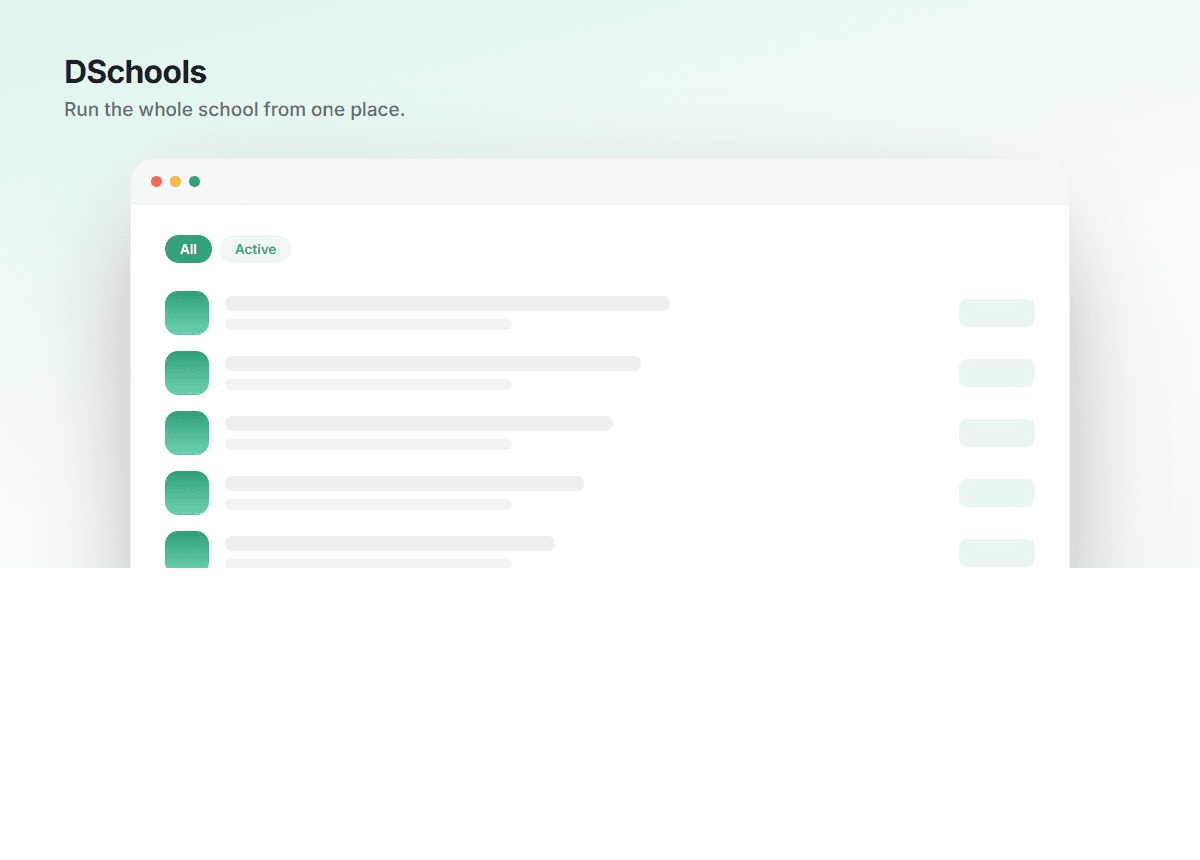Select the All filter pill
Image resolution: width=1200 pixels, height=860 pixels.
(x=188, y=249)
